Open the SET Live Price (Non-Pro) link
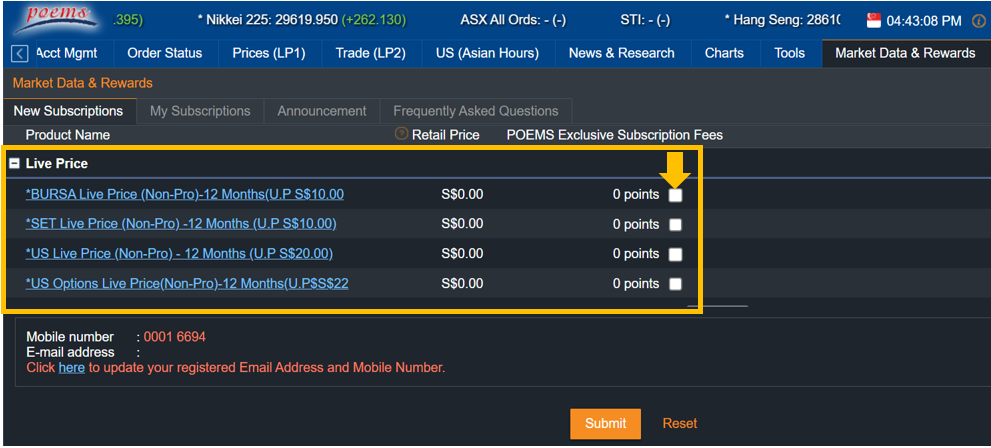The image size is (991, 448). pyautogui.click(x=181, y=224)
